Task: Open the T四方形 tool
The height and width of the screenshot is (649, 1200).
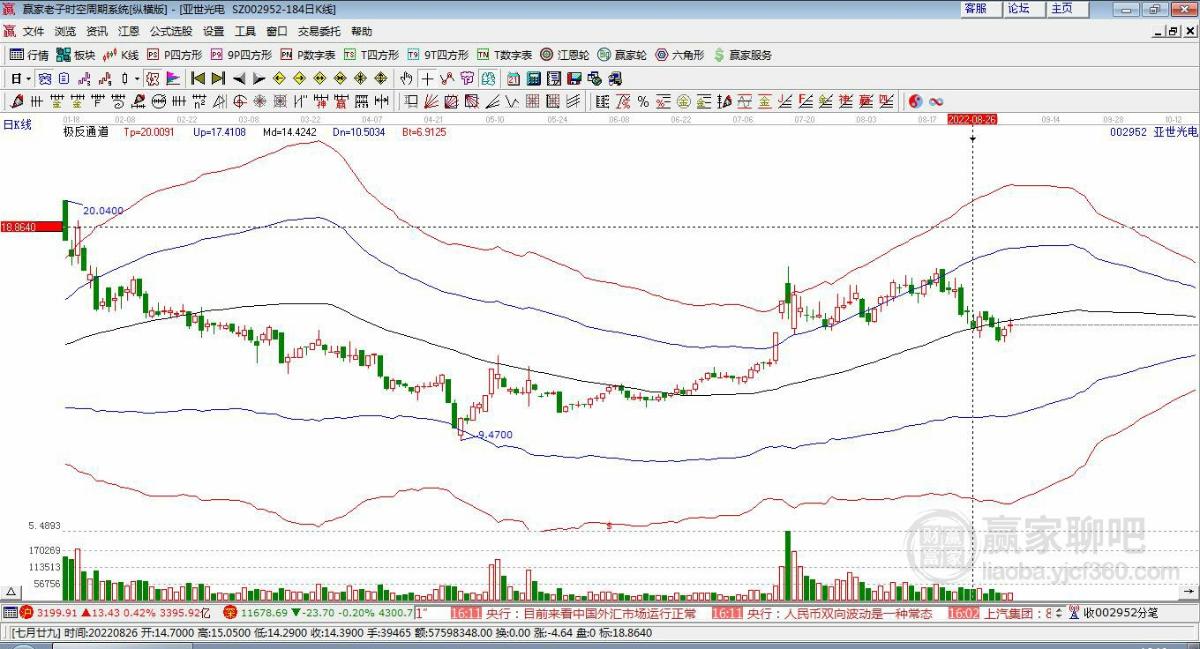Action: tap(371, 54)
